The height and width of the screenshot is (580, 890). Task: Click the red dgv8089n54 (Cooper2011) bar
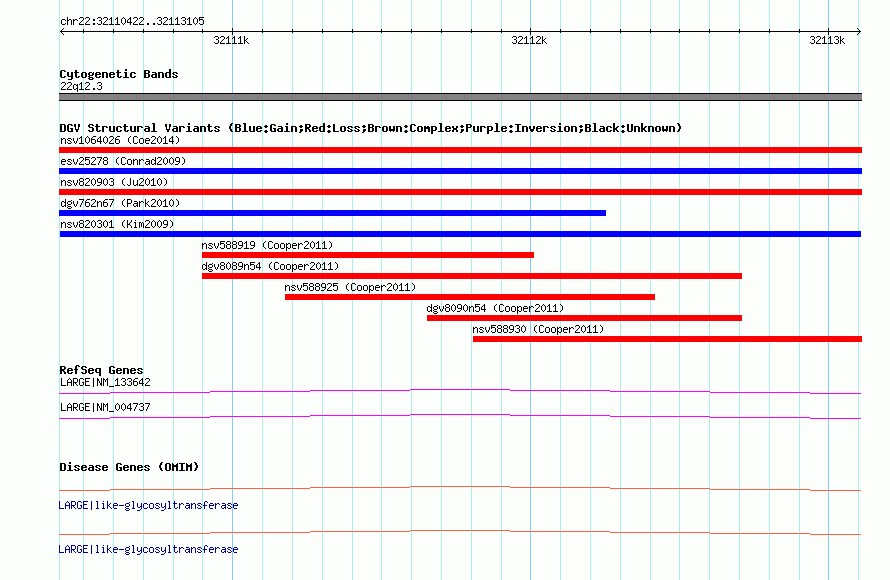[x=472, y=276]
